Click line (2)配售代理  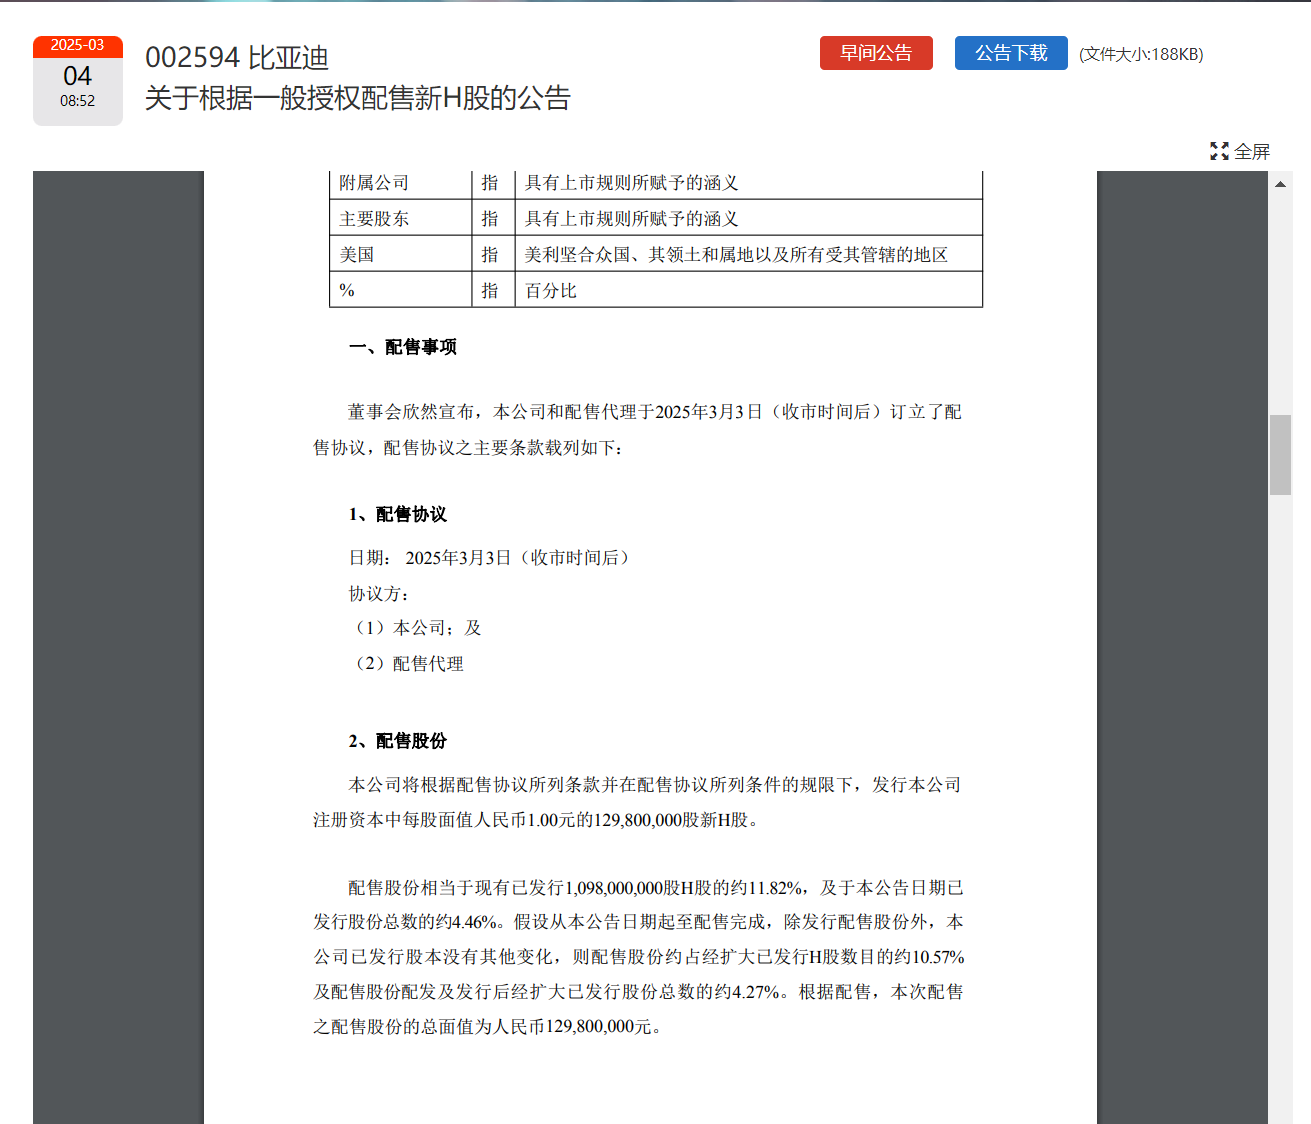(408, 664)
